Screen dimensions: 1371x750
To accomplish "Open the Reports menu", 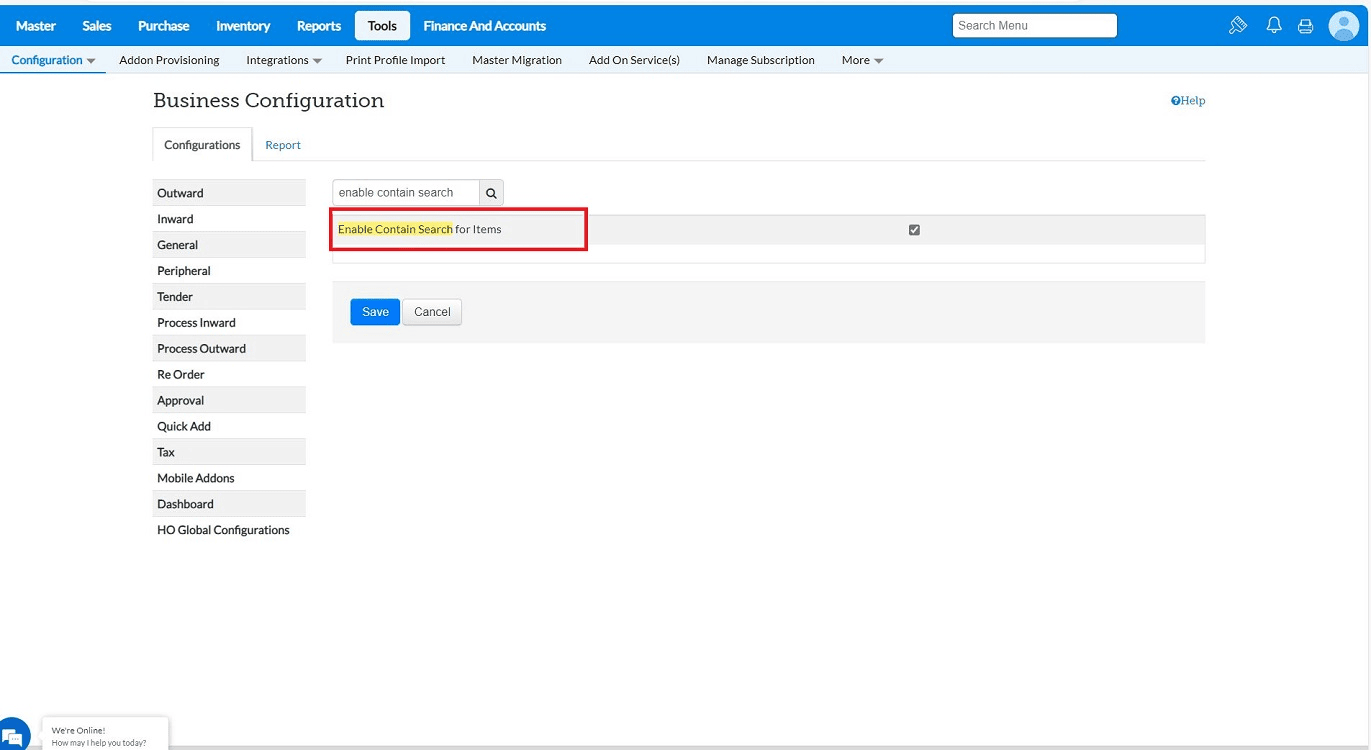I will 319,26.
